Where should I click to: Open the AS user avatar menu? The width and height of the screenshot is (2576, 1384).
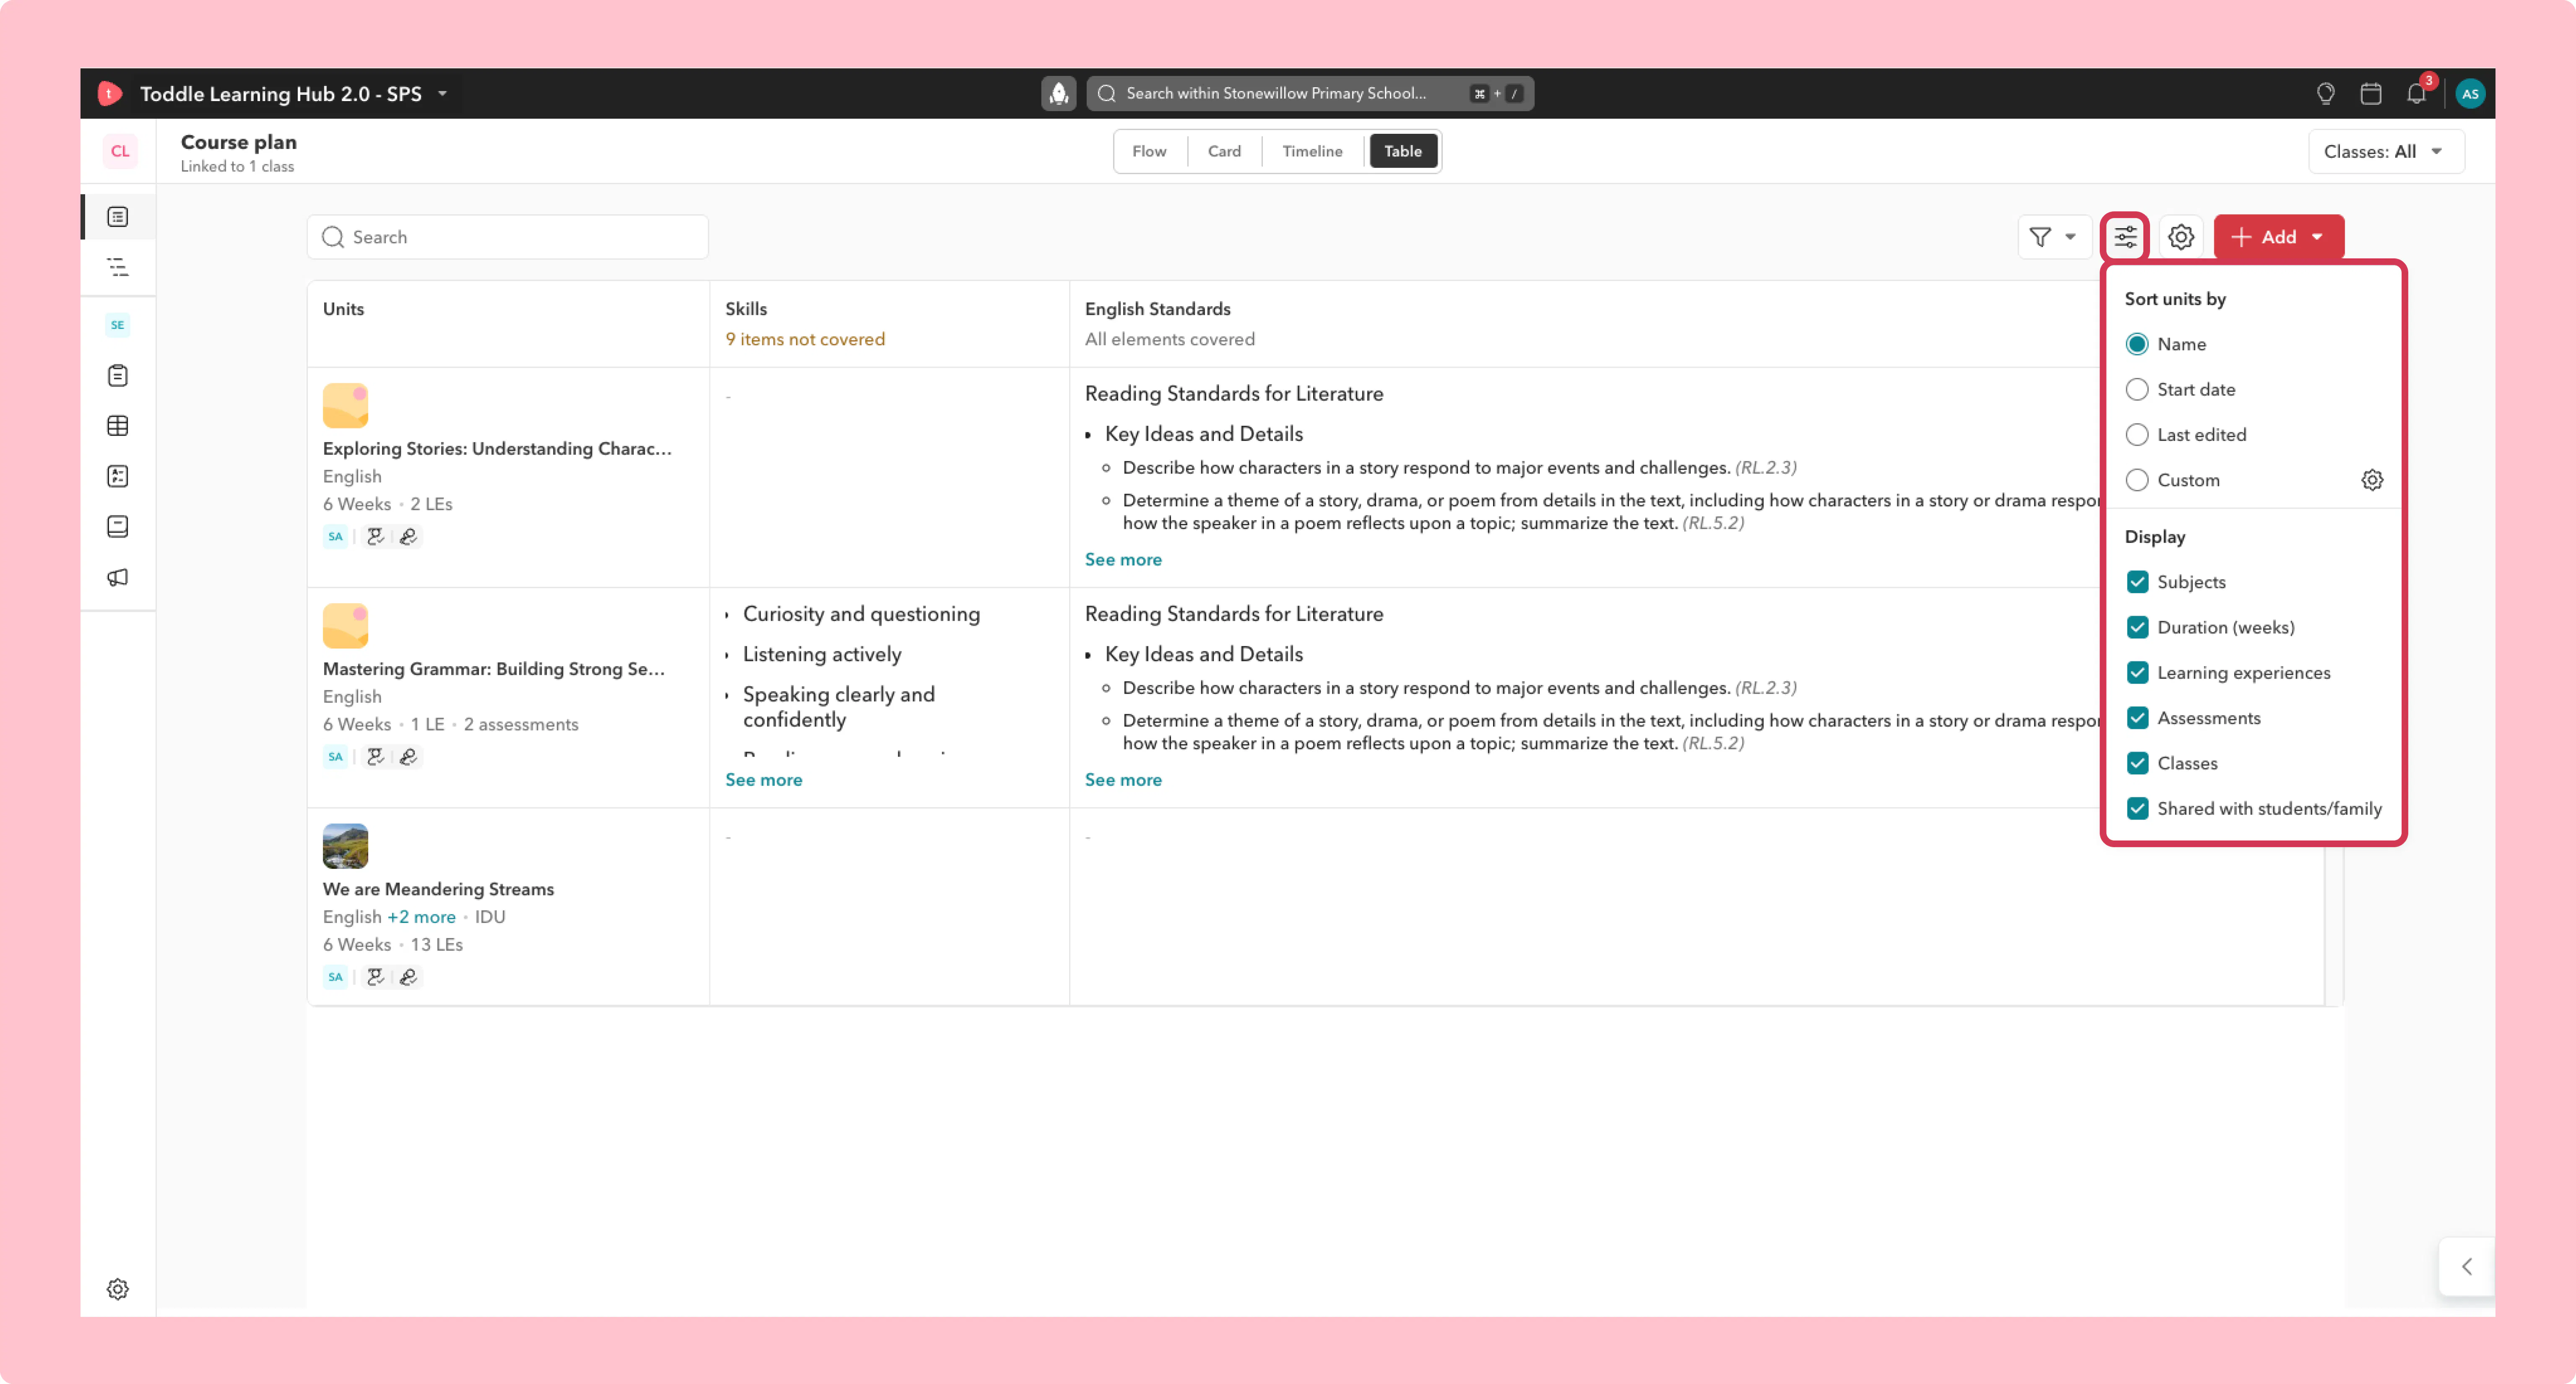(2470, 93)
